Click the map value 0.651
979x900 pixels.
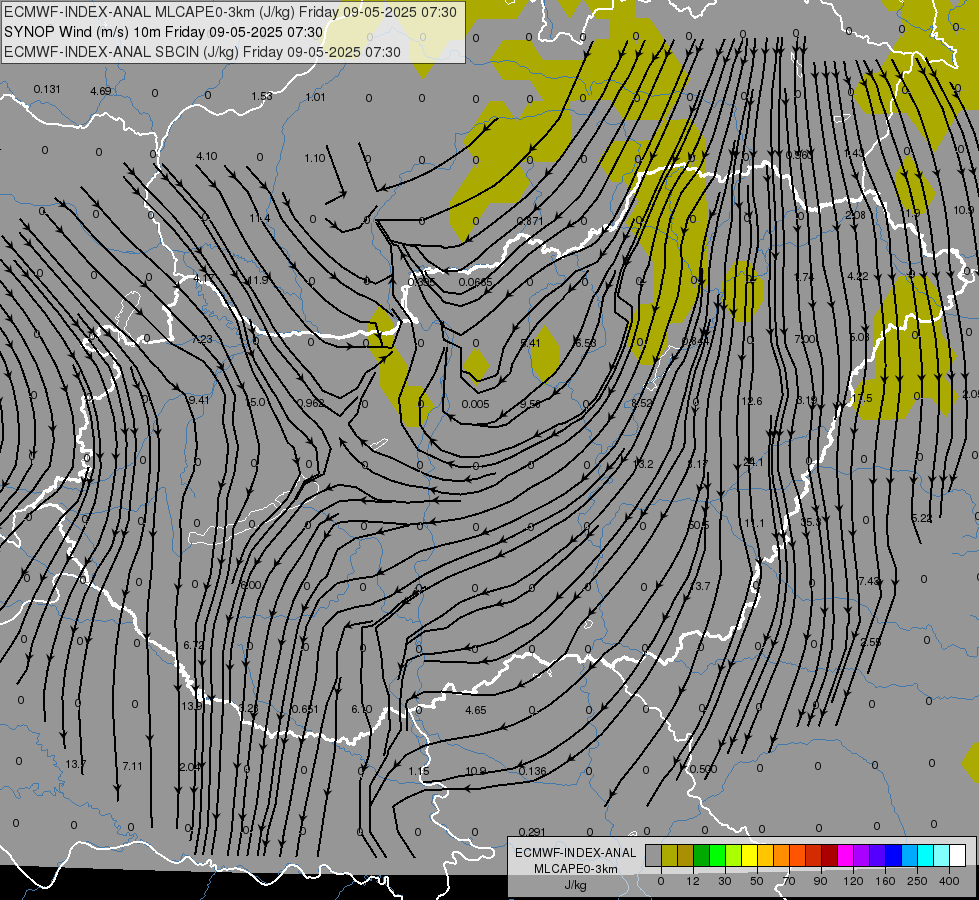coord(305,709)
